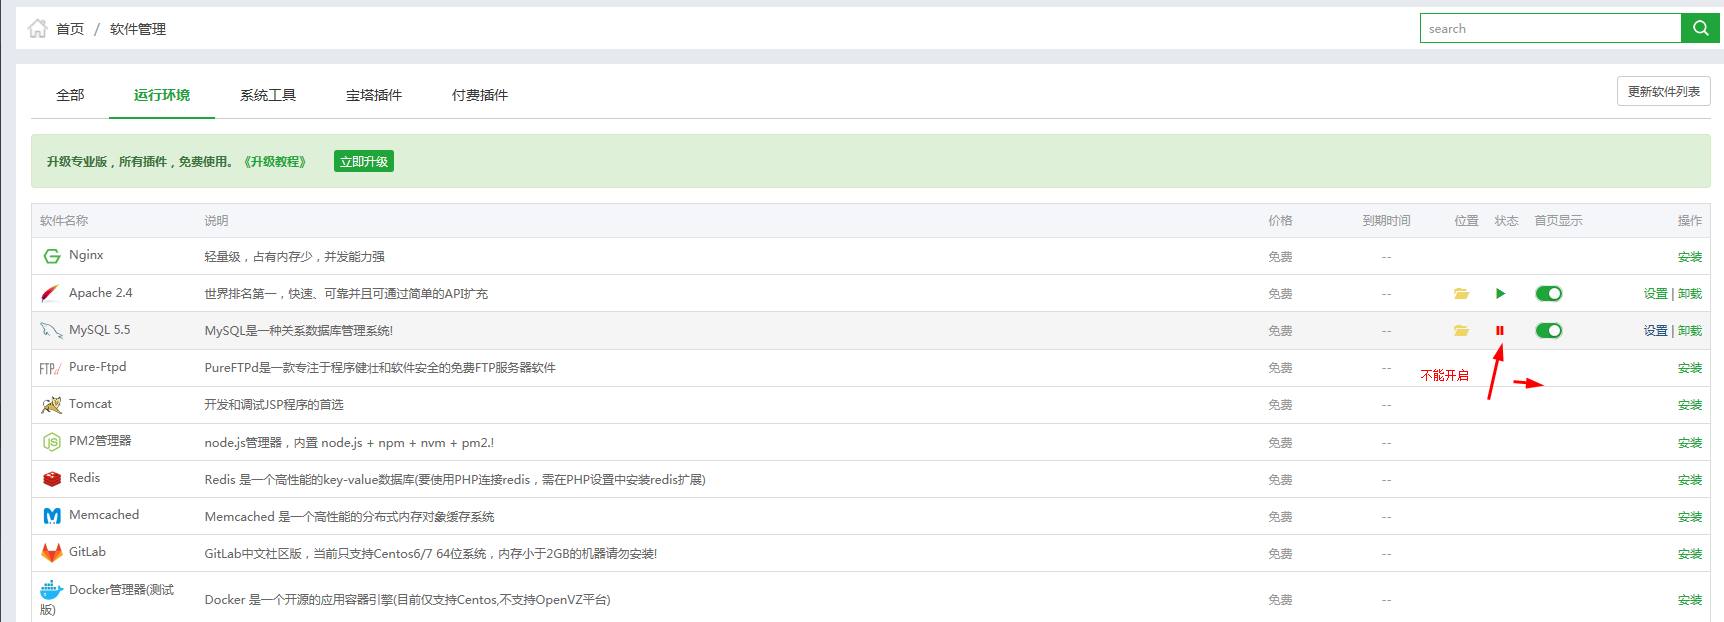Click Apache's green running status icon
The height and width of the screenshot is (622, 1724).
pos(1500,294)
